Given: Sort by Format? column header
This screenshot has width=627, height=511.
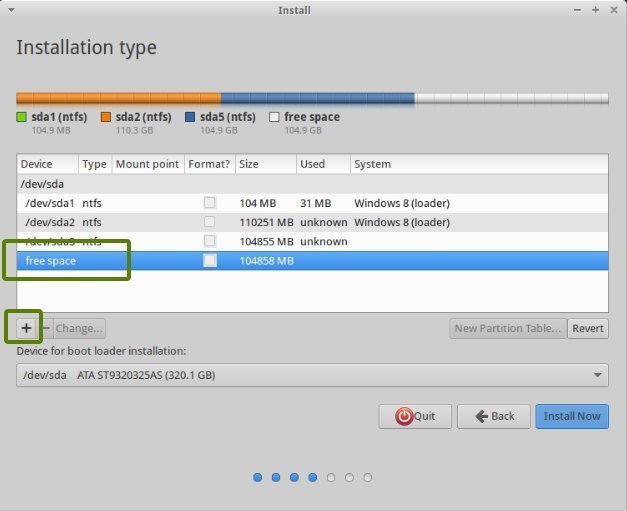Looking at the screenshot, I should [210, 164].
